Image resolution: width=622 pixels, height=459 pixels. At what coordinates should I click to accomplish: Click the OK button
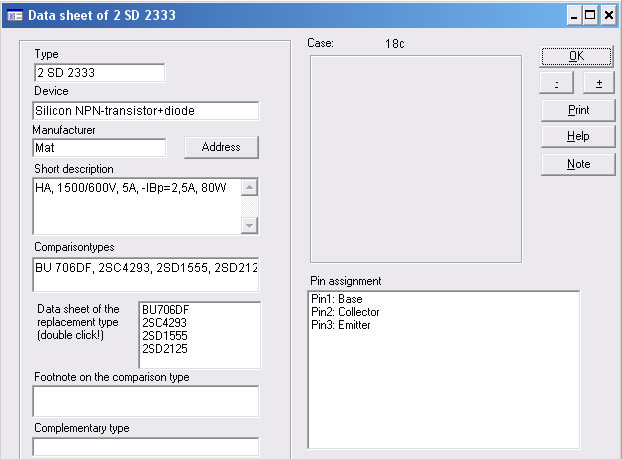pos(576,56)
